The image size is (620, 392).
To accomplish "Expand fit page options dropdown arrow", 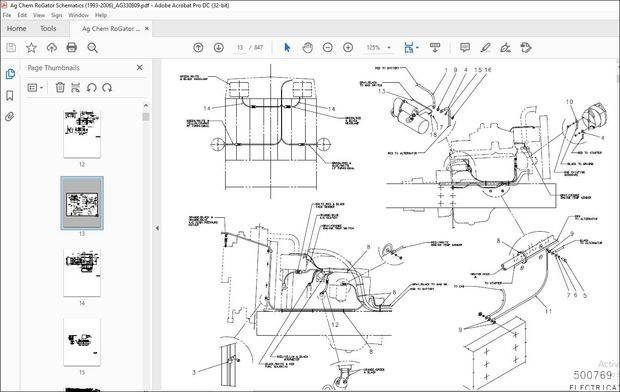I will (418, 48).
